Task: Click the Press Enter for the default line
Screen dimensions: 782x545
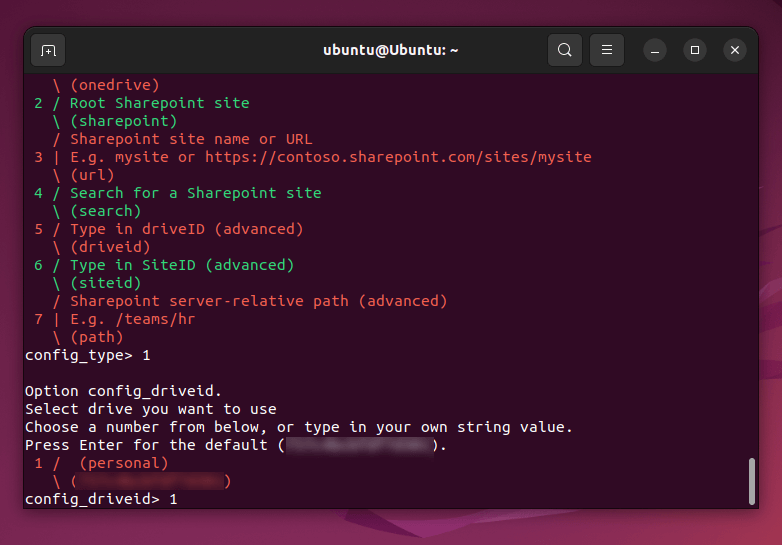Action: pos(151,445)
